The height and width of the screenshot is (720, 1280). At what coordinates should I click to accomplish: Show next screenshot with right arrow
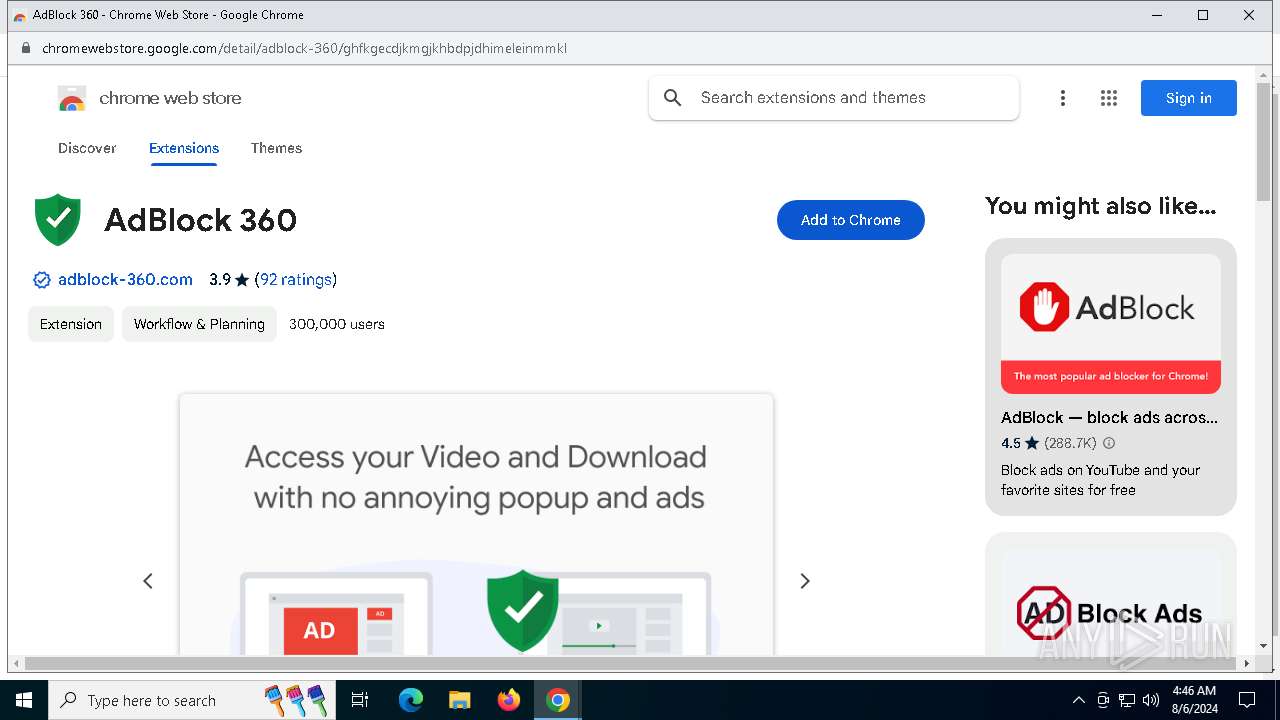click(804, 581)
